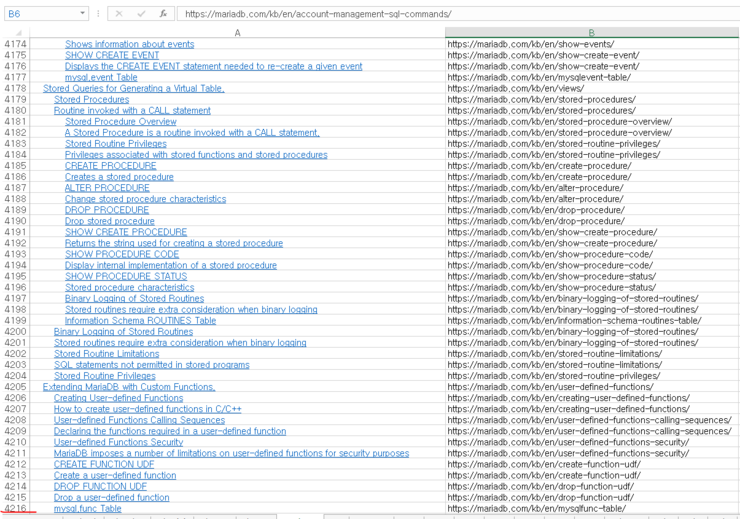Open 'Create a user-defined function' link
The image size is (740, 519).
[x=115, y=476]
